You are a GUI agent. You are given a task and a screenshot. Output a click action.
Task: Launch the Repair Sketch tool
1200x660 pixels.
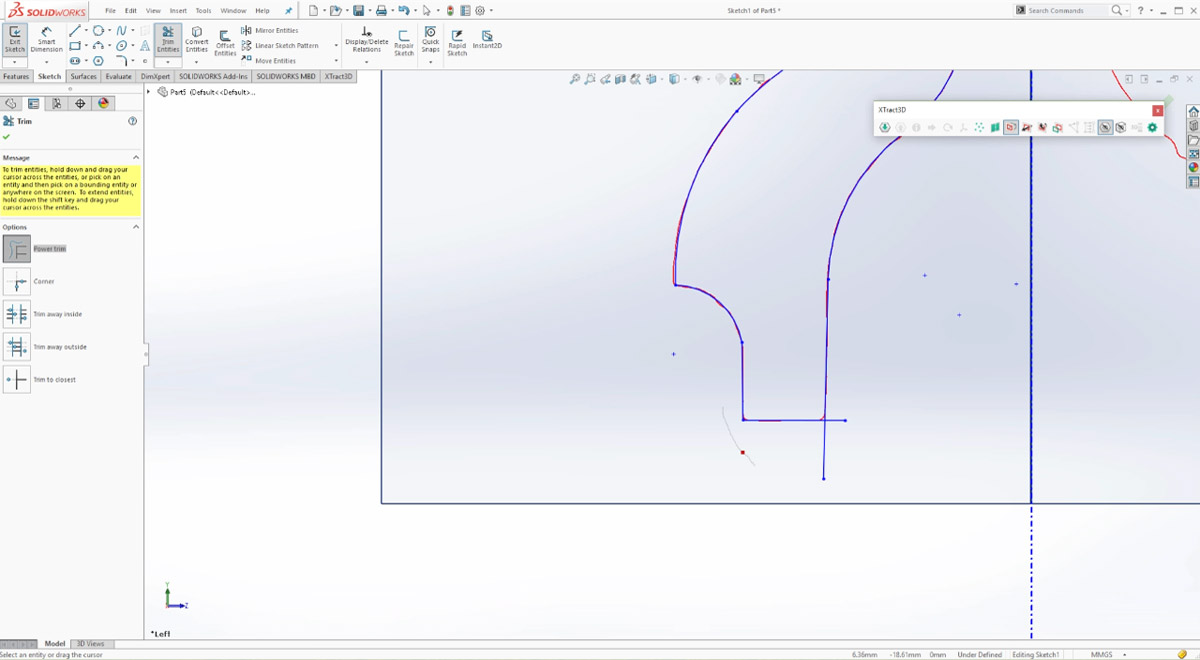tap(403, 42)
